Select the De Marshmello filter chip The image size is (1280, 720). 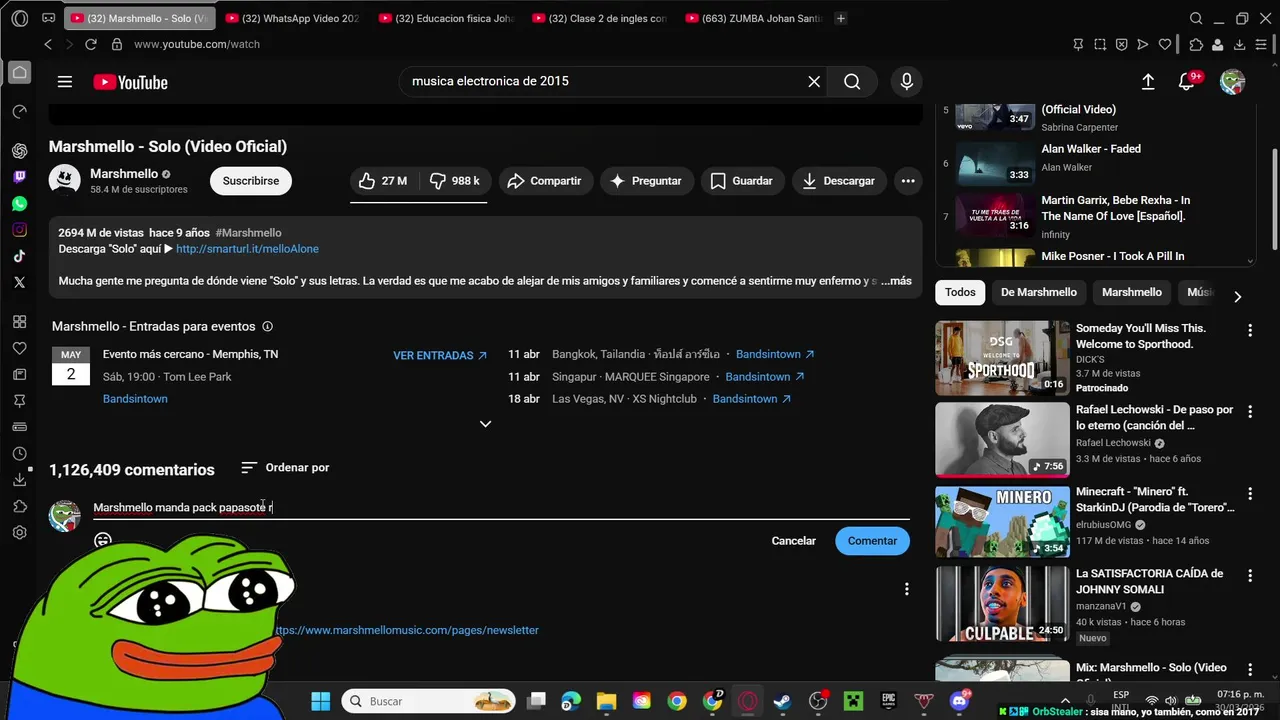click(1039, 293)
